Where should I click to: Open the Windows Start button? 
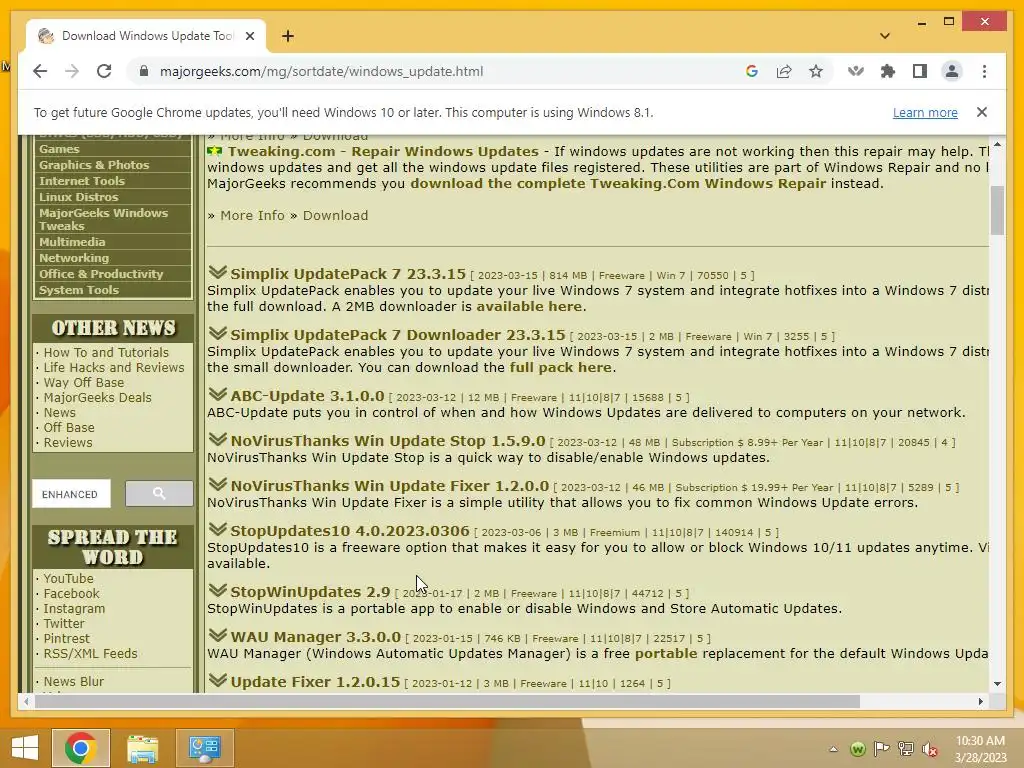point(25,747)
